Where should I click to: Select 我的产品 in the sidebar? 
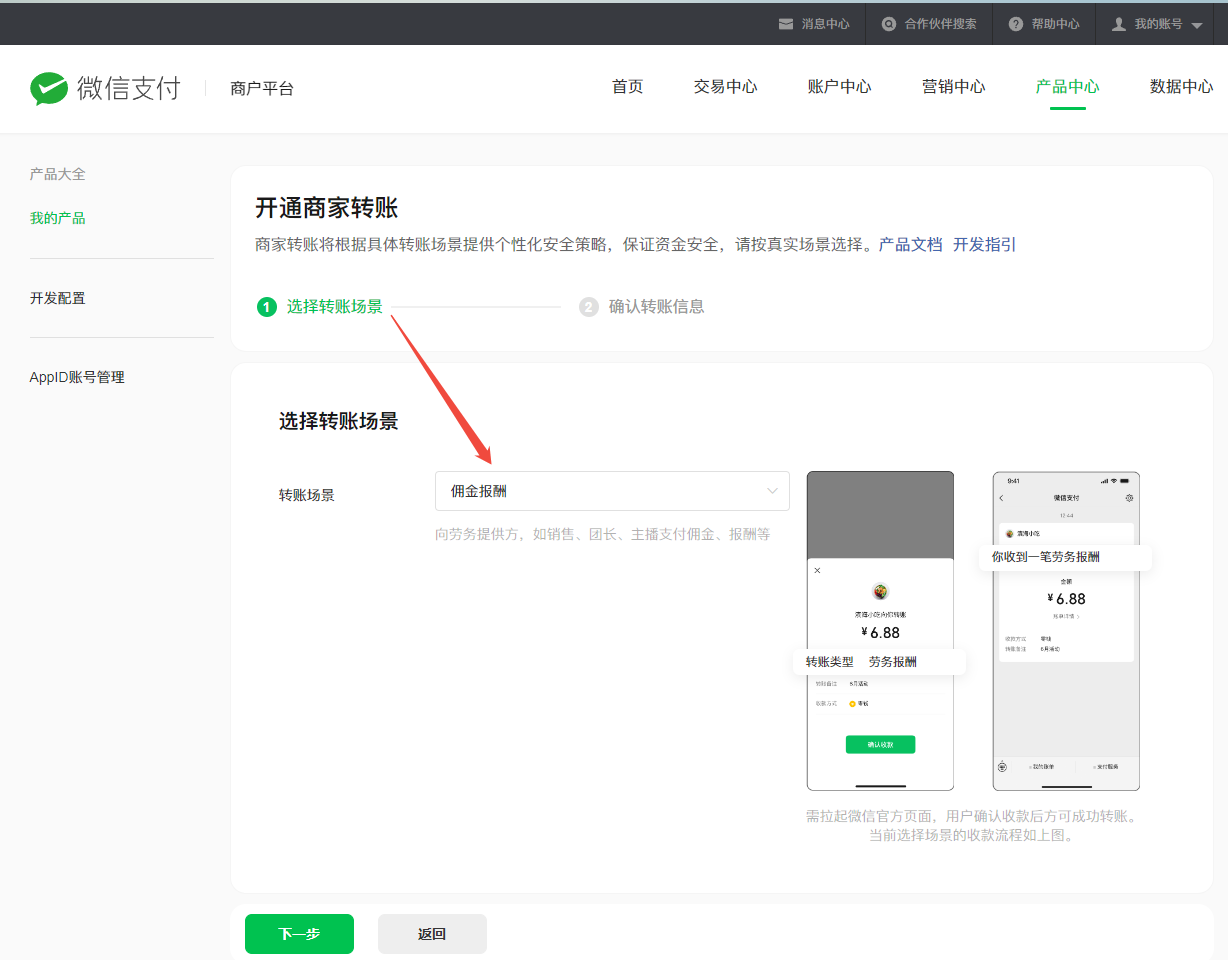coord(58,218)
